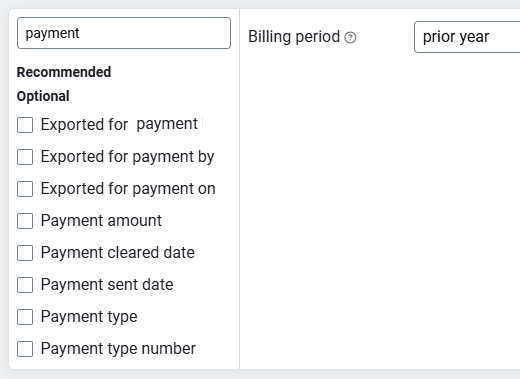
Task: Click the Optional section heading
Action: tap(43, 96)
